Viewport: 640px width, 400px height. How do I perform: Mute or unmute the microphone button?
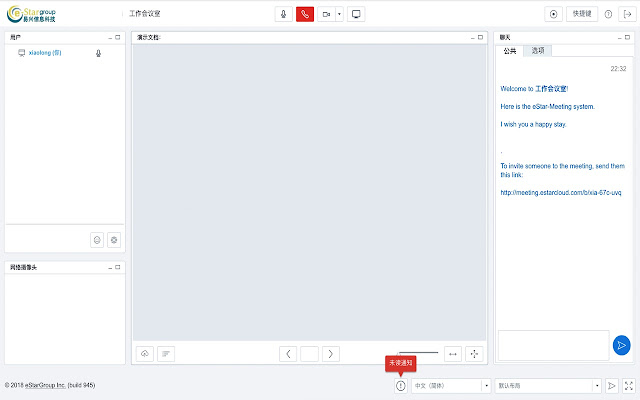pos(283,14)
